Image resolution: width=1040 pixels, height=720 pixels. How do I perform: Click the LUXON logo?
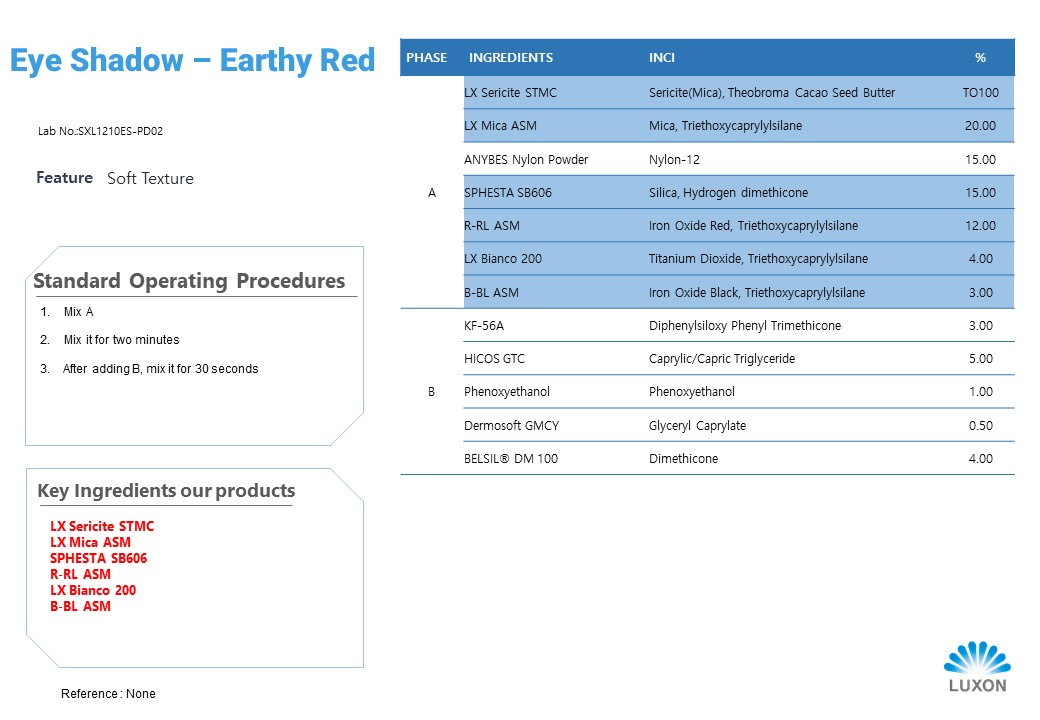[978, 667]
